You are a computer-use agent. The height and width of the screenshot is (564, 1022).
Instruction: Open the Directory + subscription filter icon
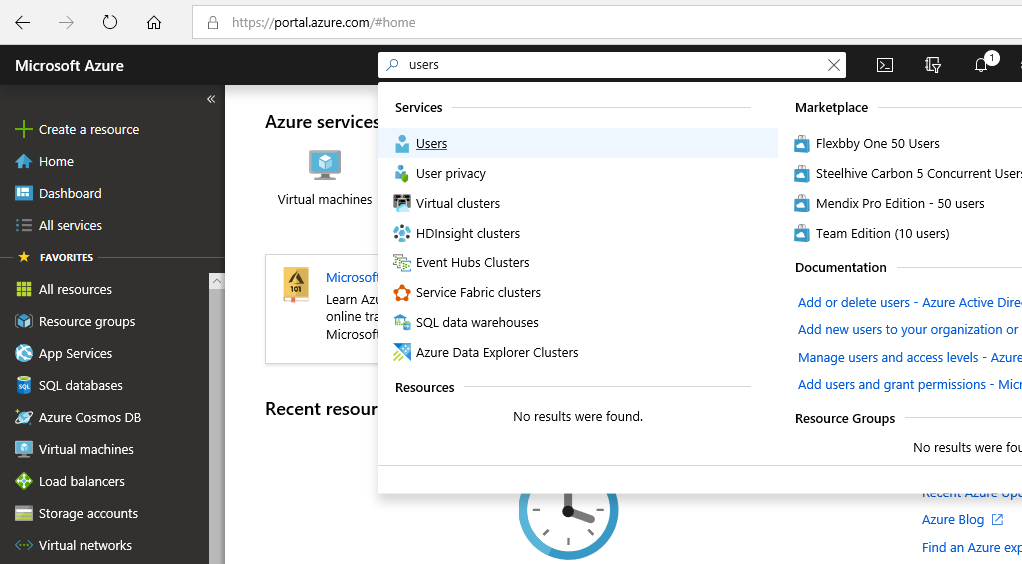pyautogui.click(x=933, y=65)
